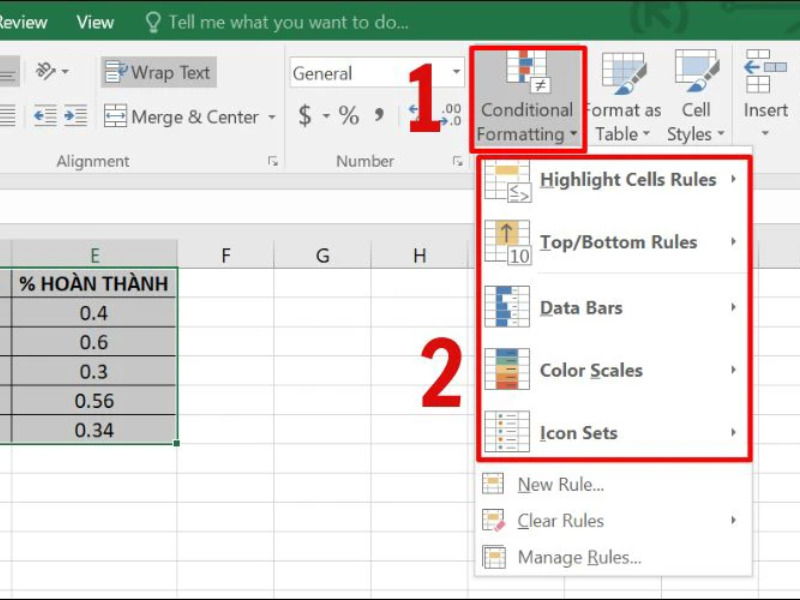The width and height of the screenshot is (800, 600).
Task: Expand the Highlight Cells Rules submenu
Action: tap(733, 179)
